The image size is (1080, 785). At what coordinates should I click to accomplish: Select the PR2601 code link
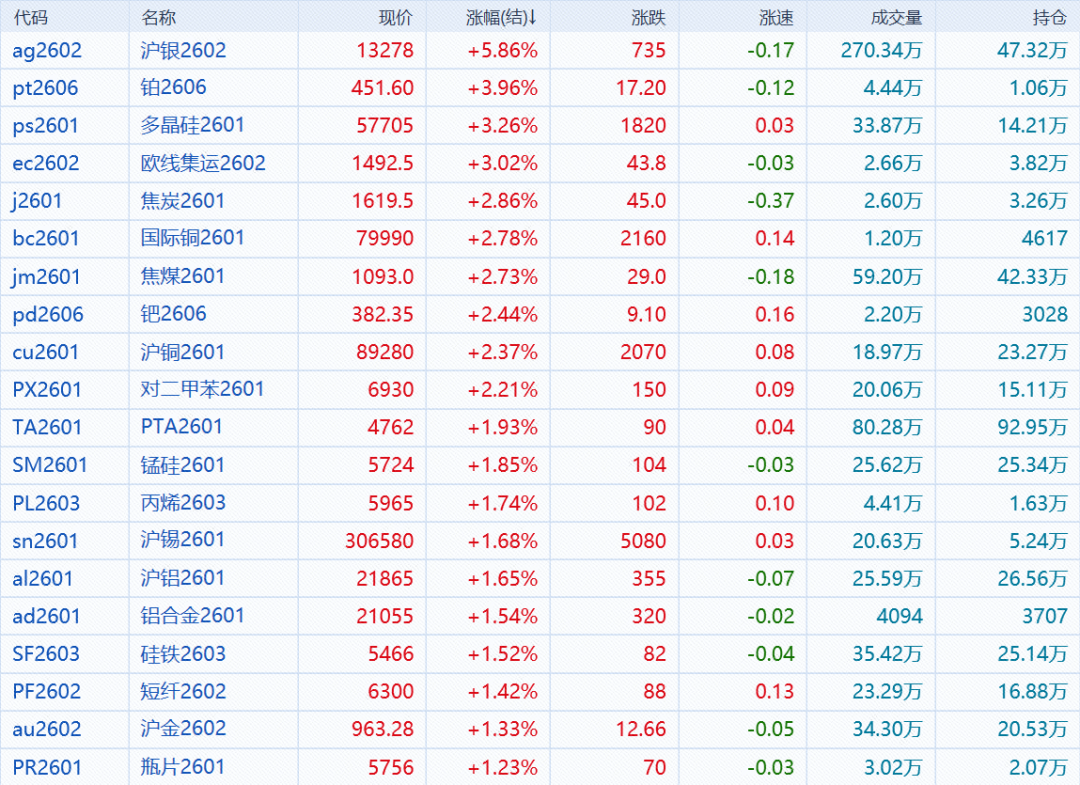tap(47, 767)
